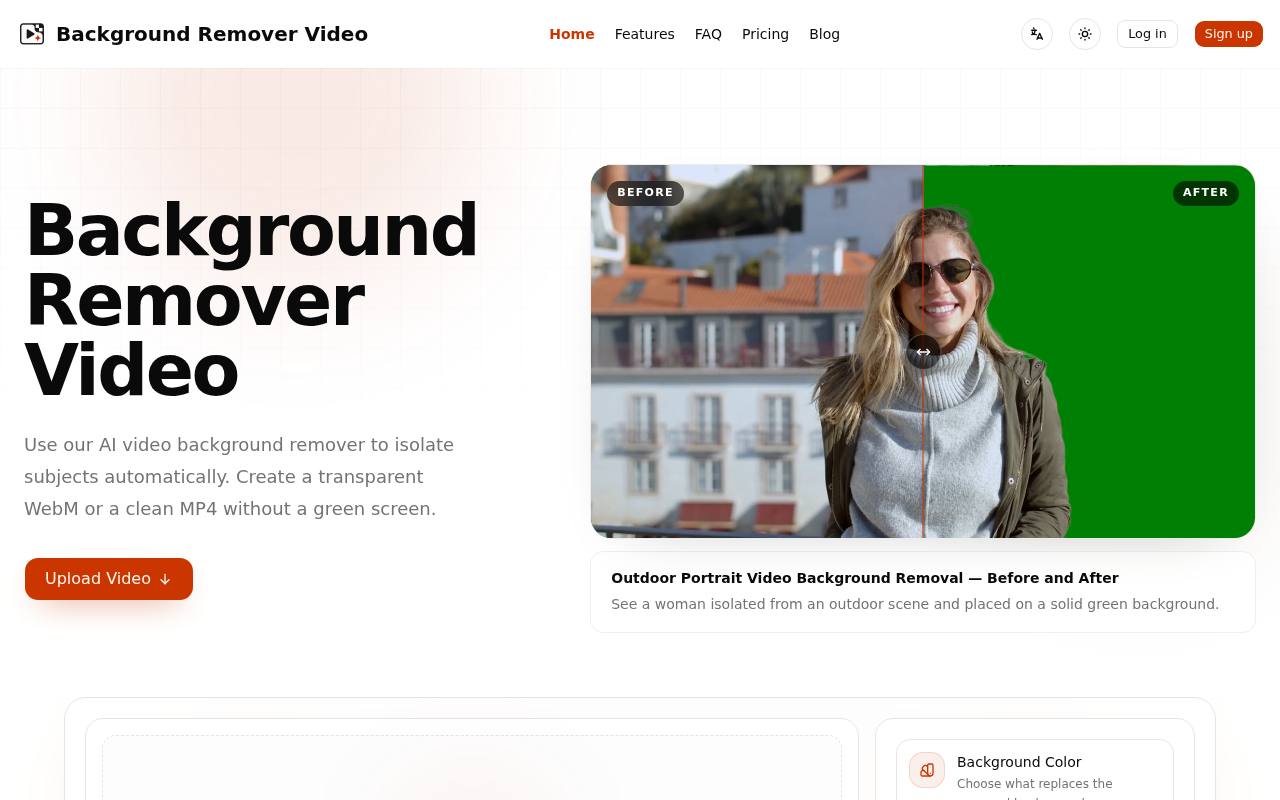The width and height of the screenshot is (1280, 800).
Task: Open the language translation selector icon
Action: click(x=1037, y=34)
